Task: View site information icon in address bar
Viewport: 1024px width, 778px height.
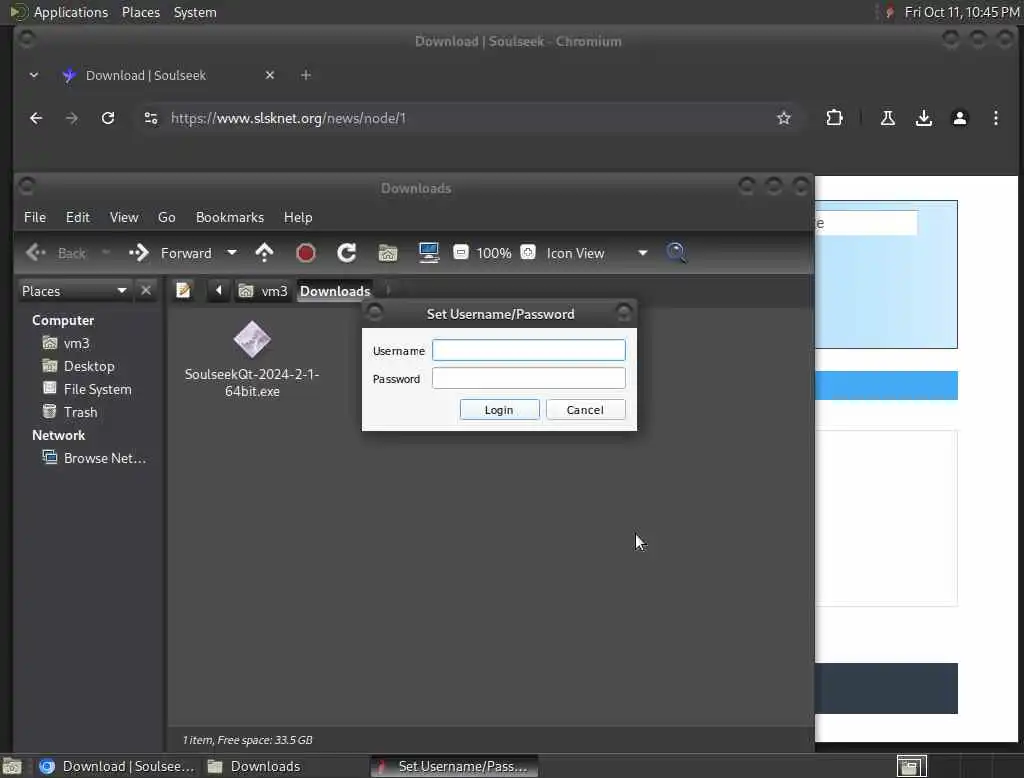Action: click(151, 118)
